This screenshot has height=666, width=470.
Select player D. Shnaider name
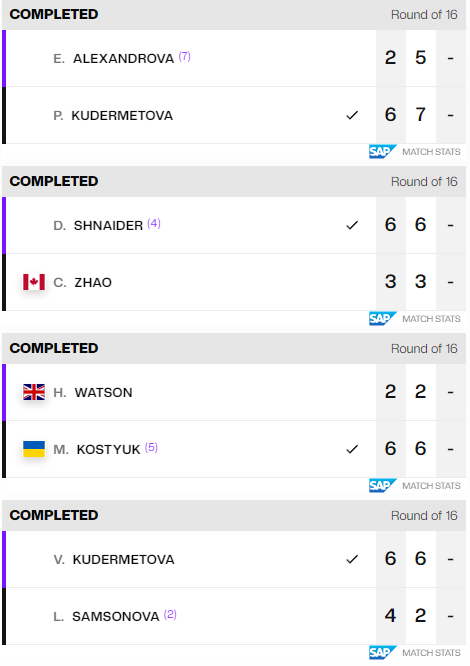(x=98, y=226)
